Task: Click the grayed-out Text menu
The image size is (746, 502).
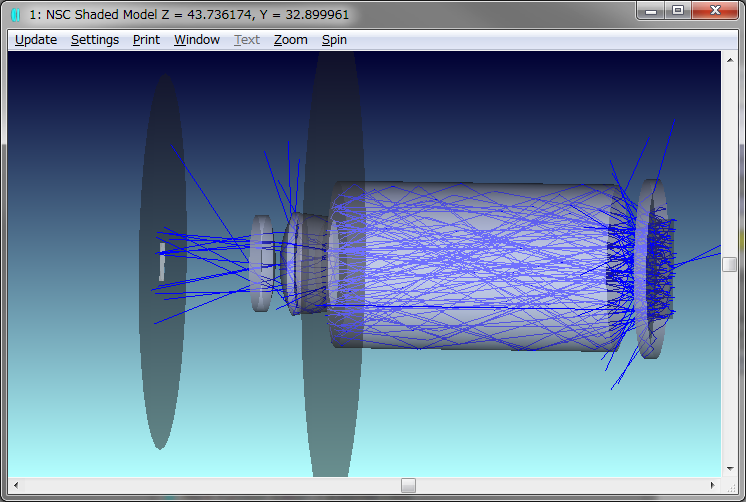Action: coord(246,40)
